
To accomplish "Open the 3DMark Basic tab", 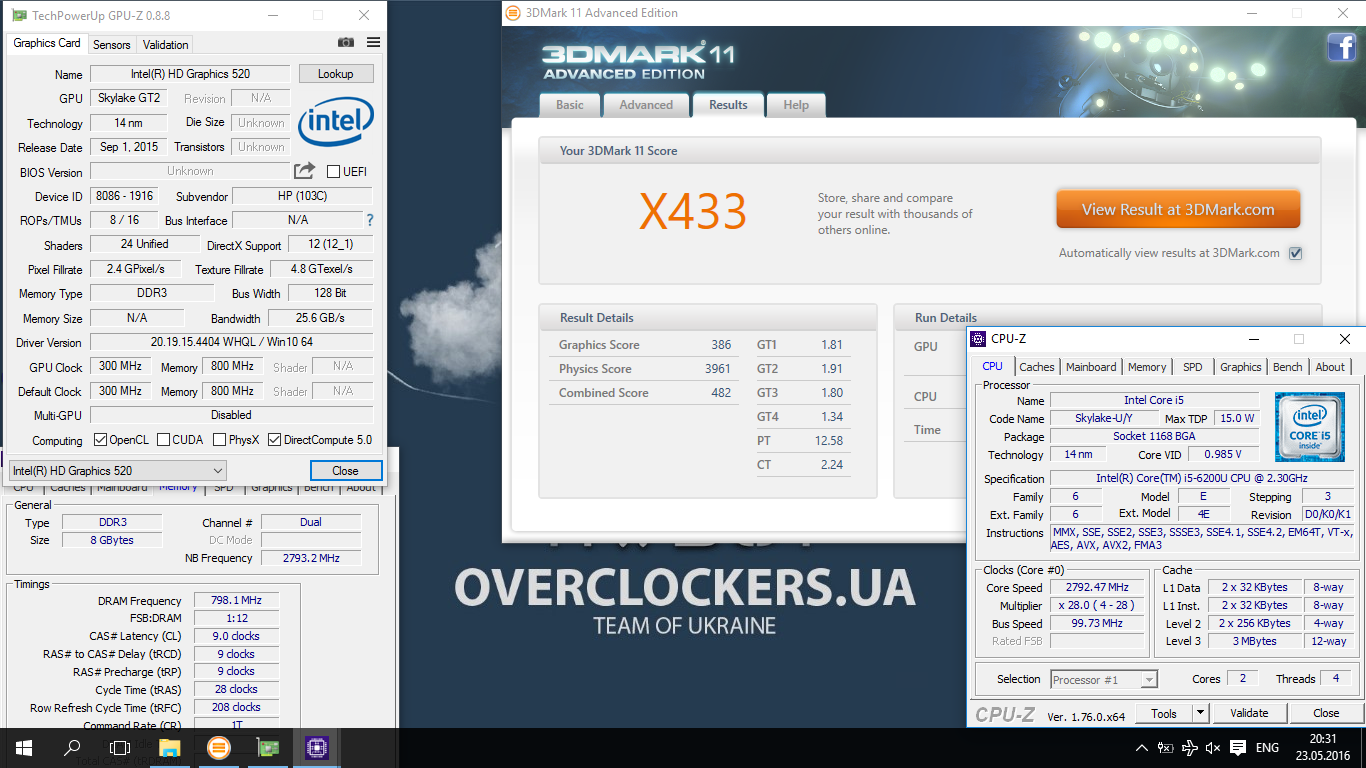I will [570, 105].
